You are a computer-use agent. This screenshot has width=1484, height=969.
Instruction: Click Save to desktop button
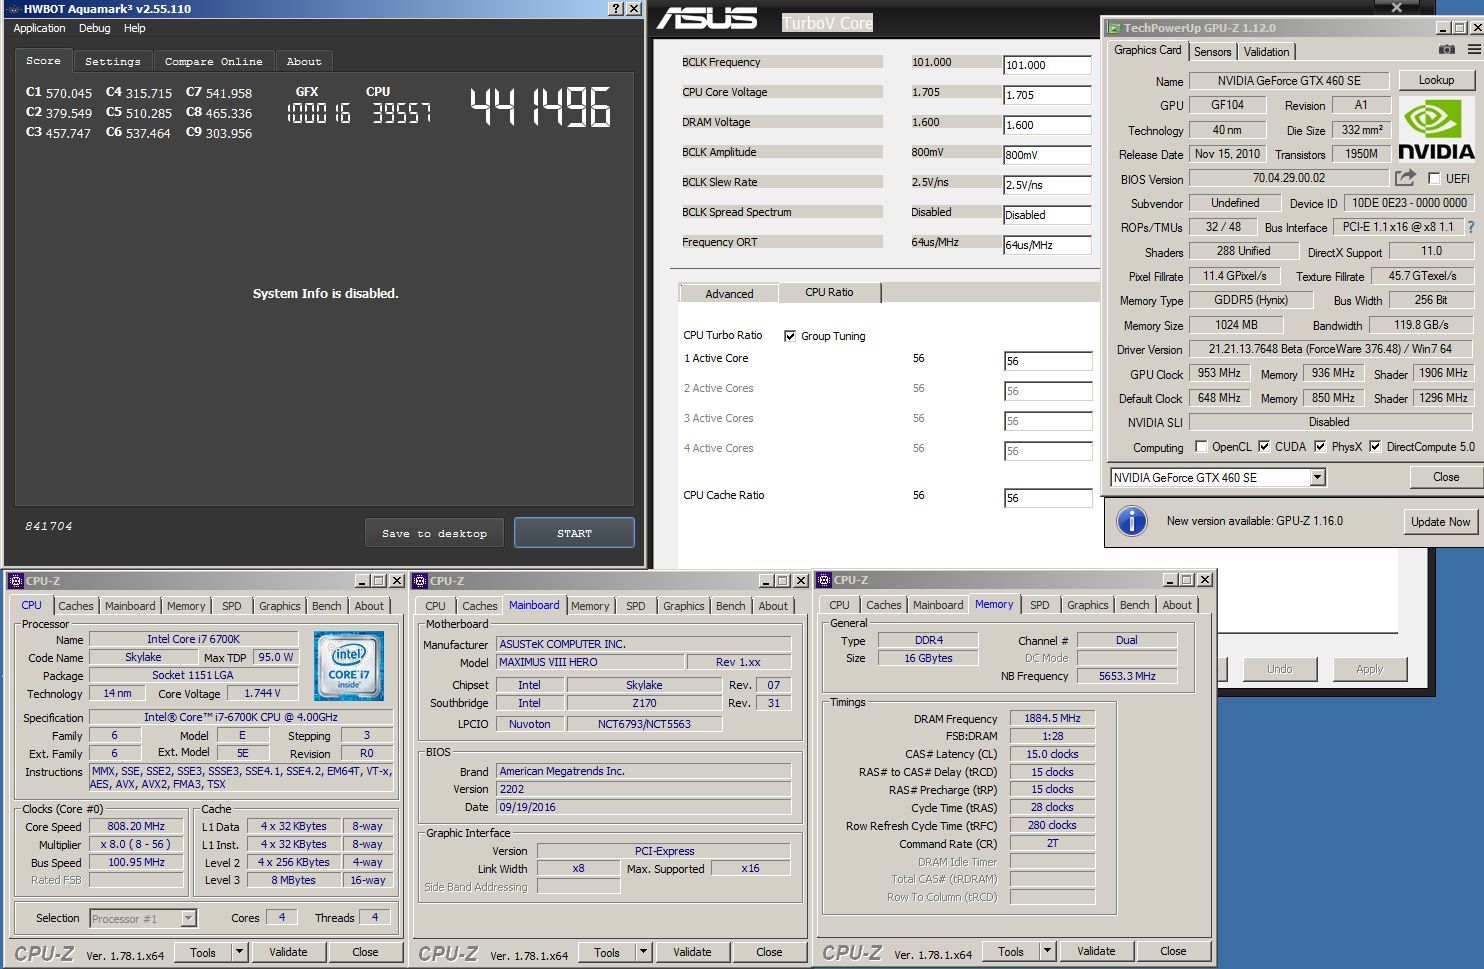coord(434,533)
